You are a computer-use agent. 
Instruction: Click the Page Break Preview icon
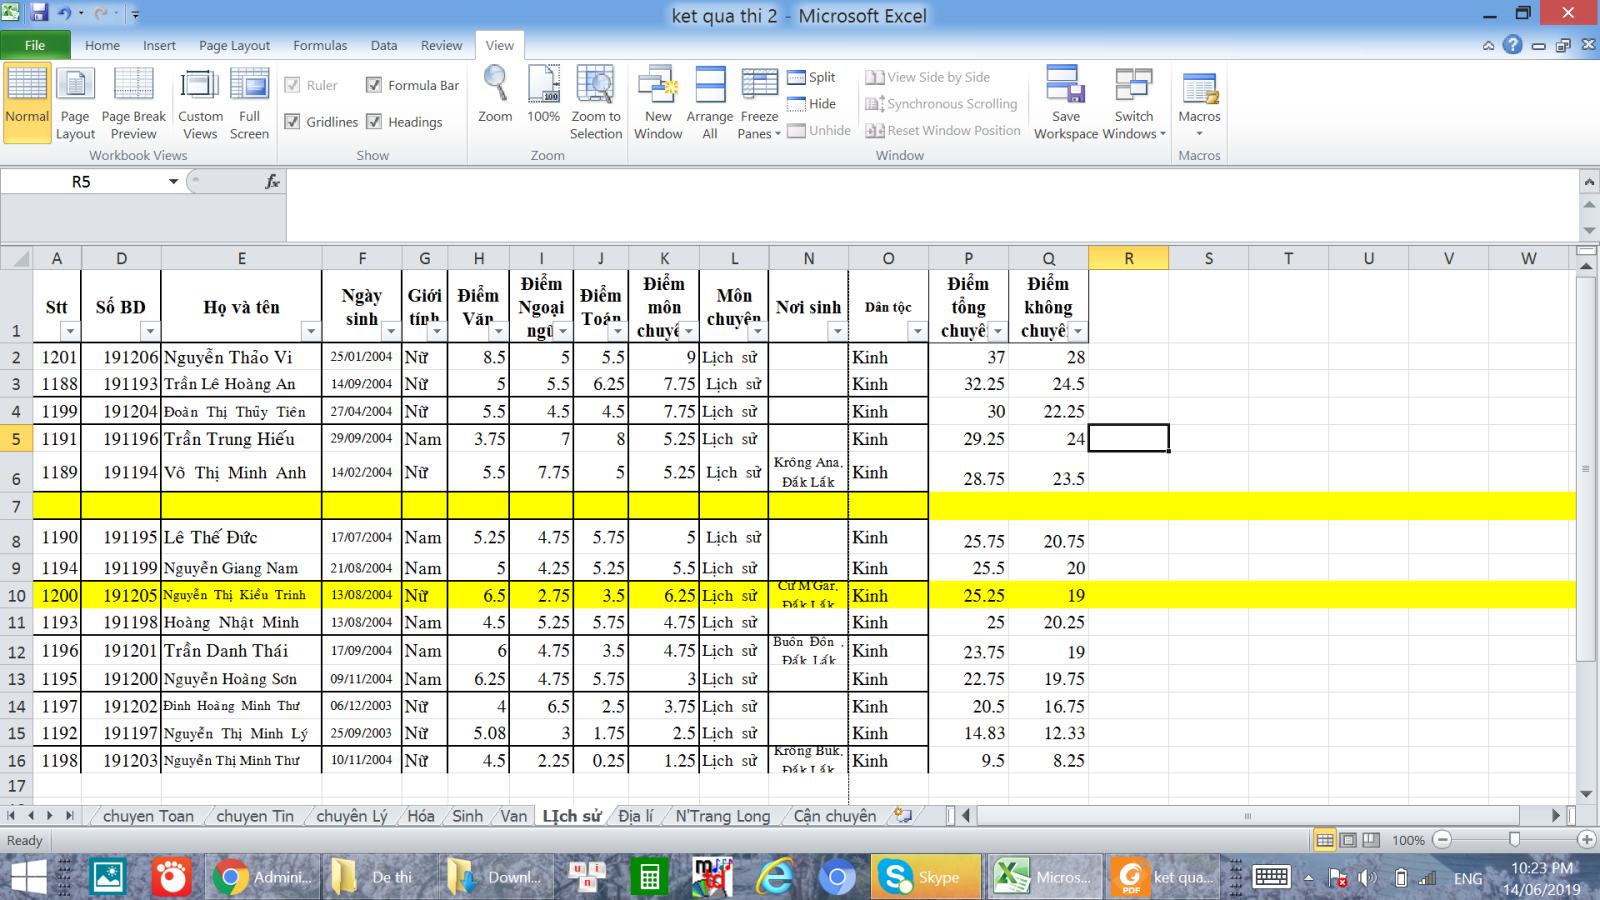pyautogui.click(x=133, y=86)
